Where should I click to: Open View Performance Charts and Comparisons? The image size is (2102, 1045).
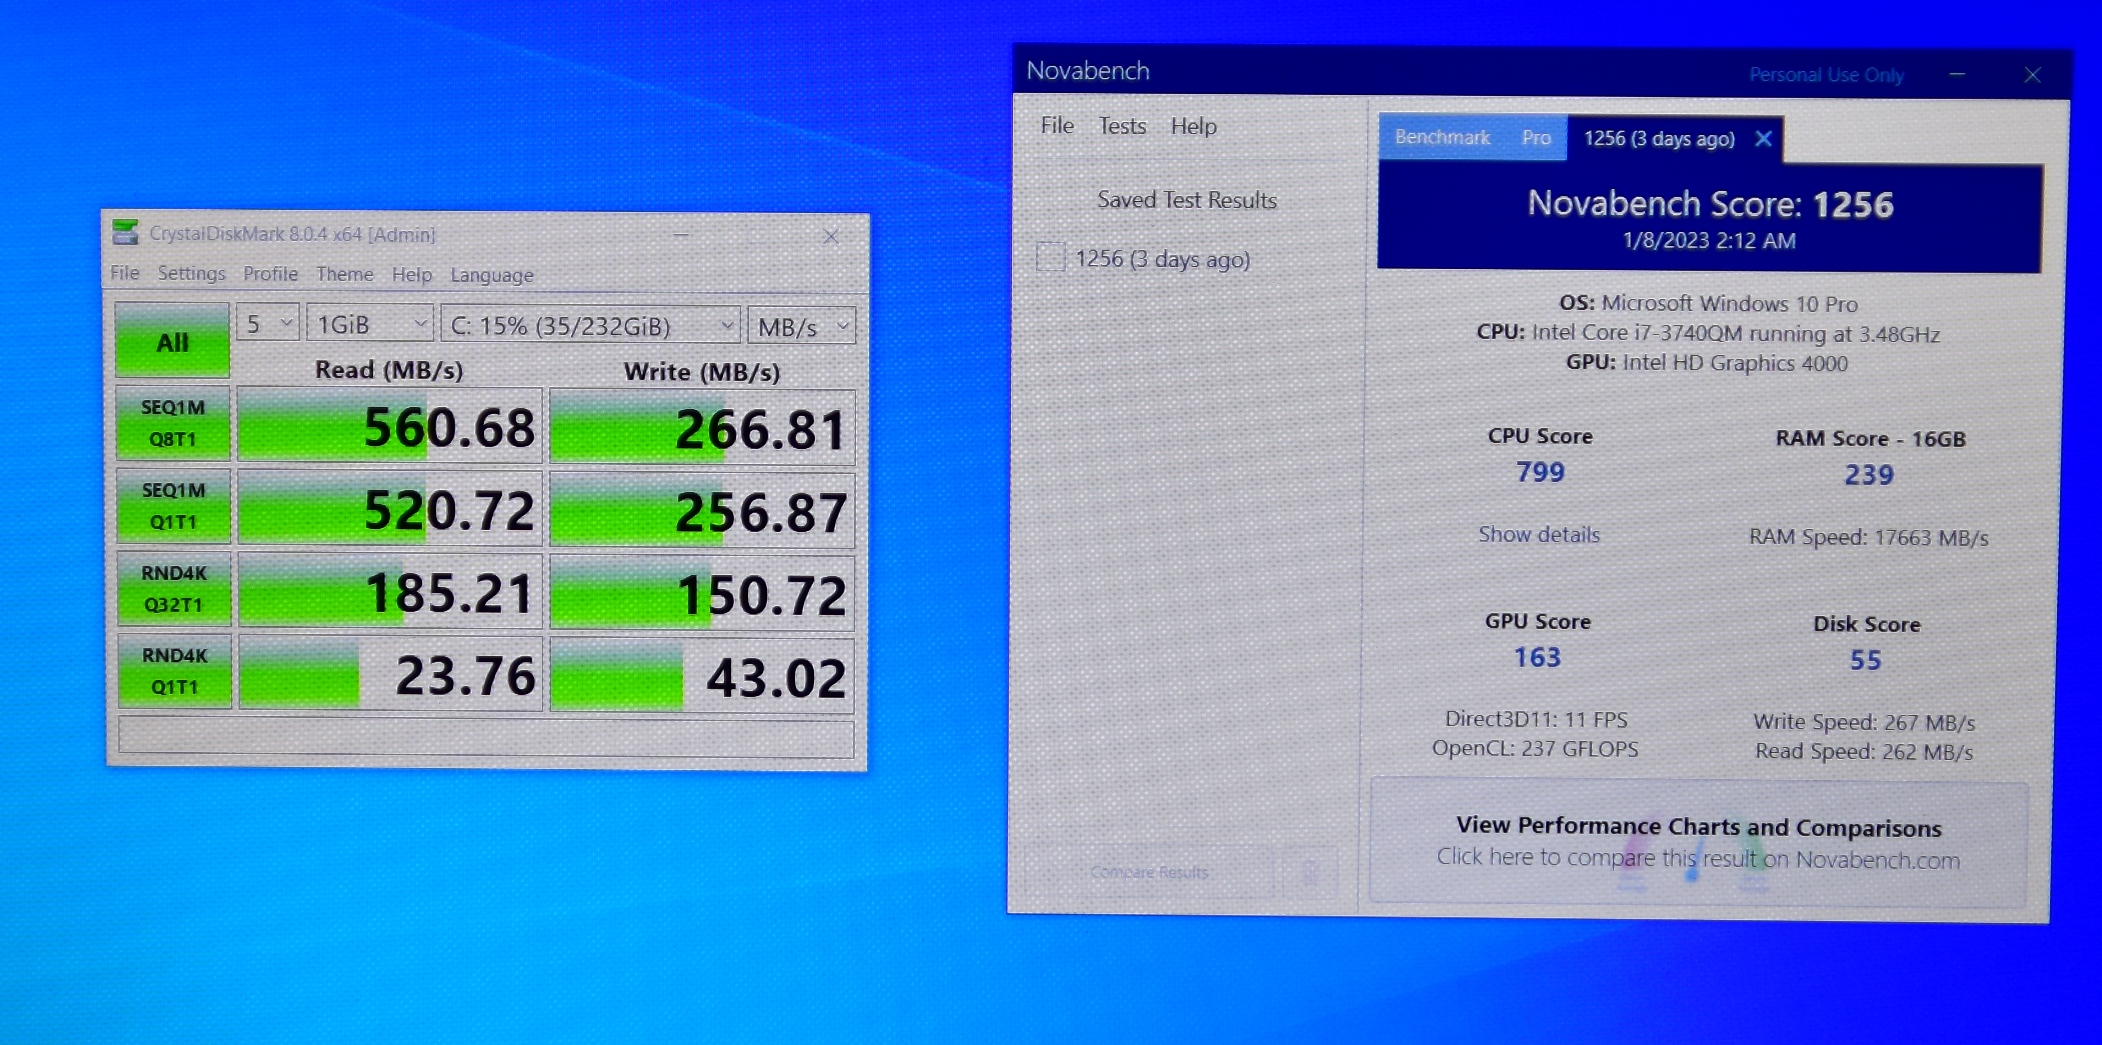(x=1698, y=842)
